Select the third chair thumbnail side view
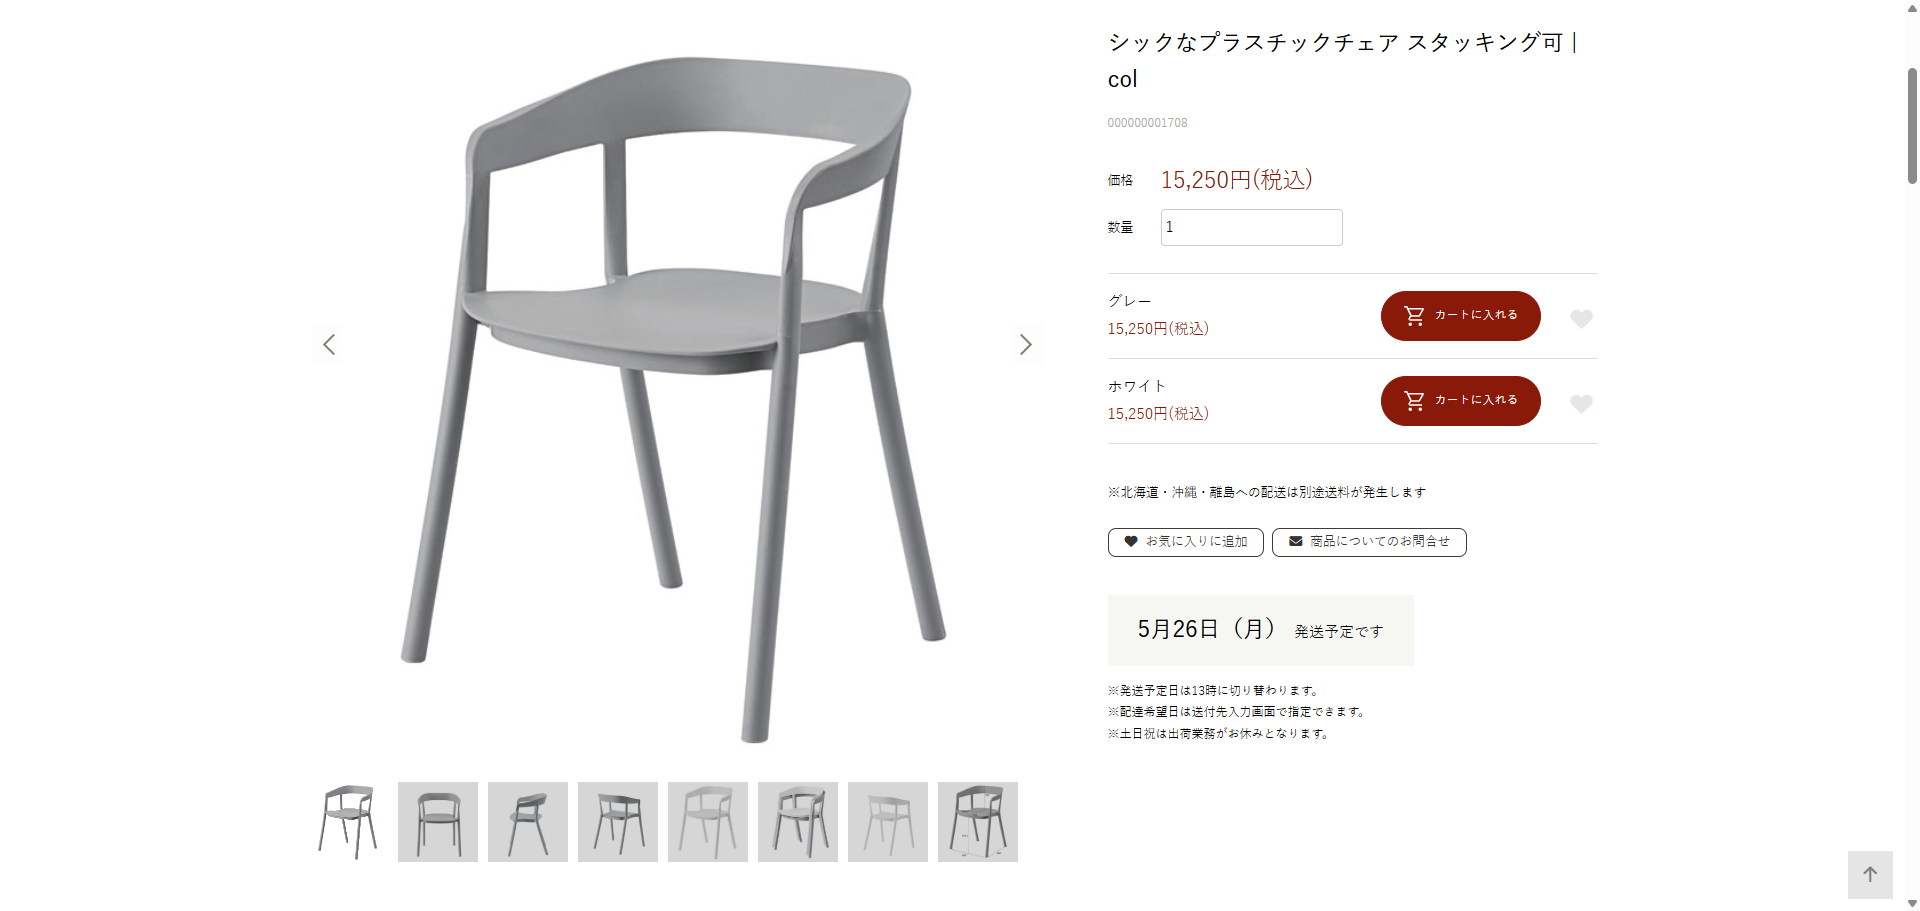The height and width of the screenshot is (911, 1920). 528,822
